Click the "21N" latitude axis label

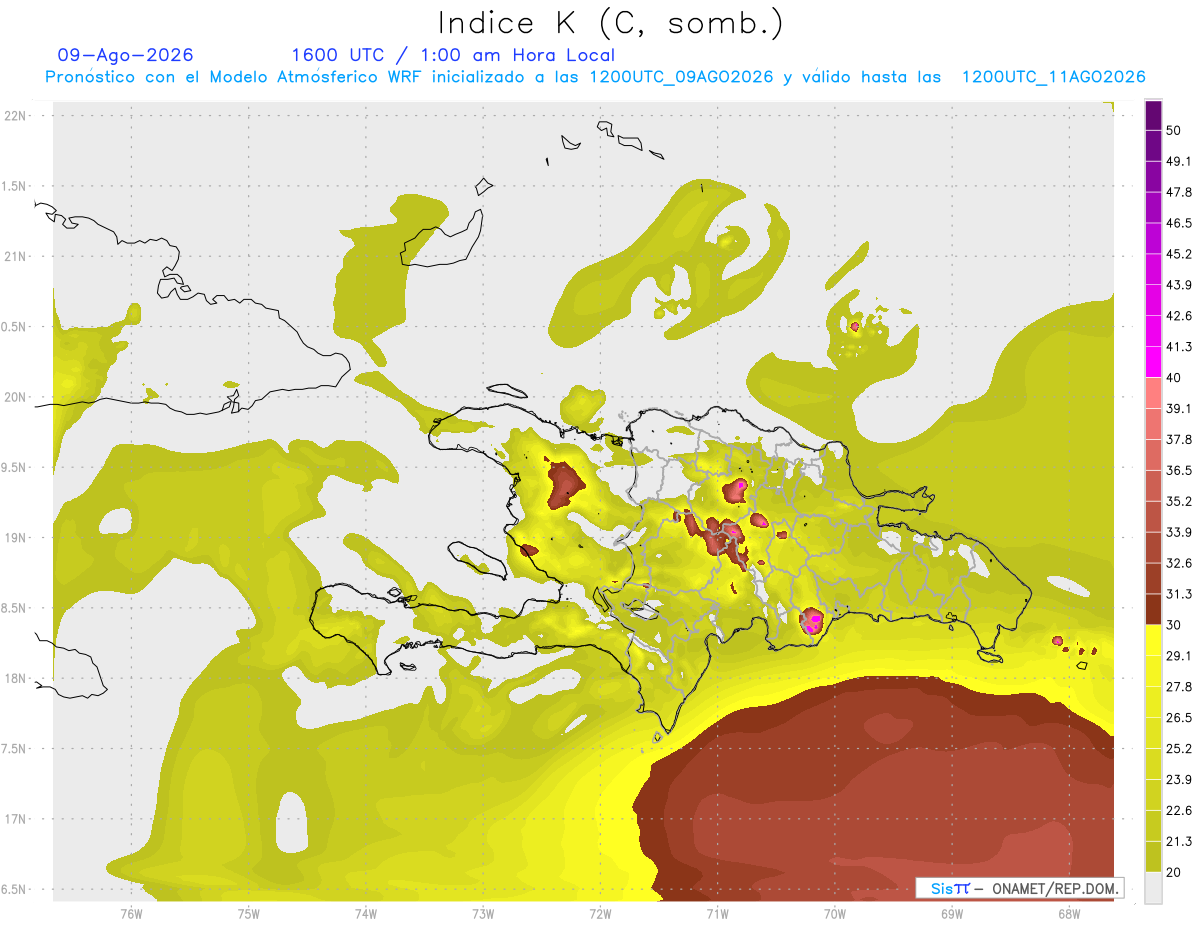(16, 256)
